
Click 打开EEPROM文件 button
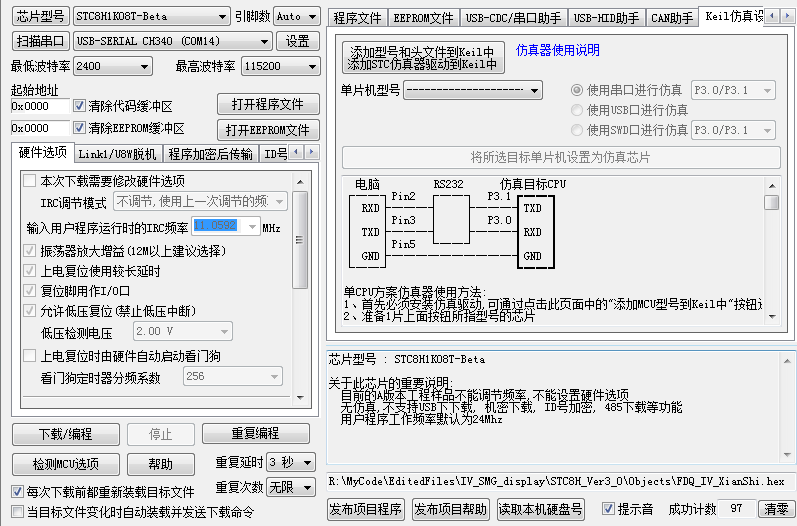(268, 130)
